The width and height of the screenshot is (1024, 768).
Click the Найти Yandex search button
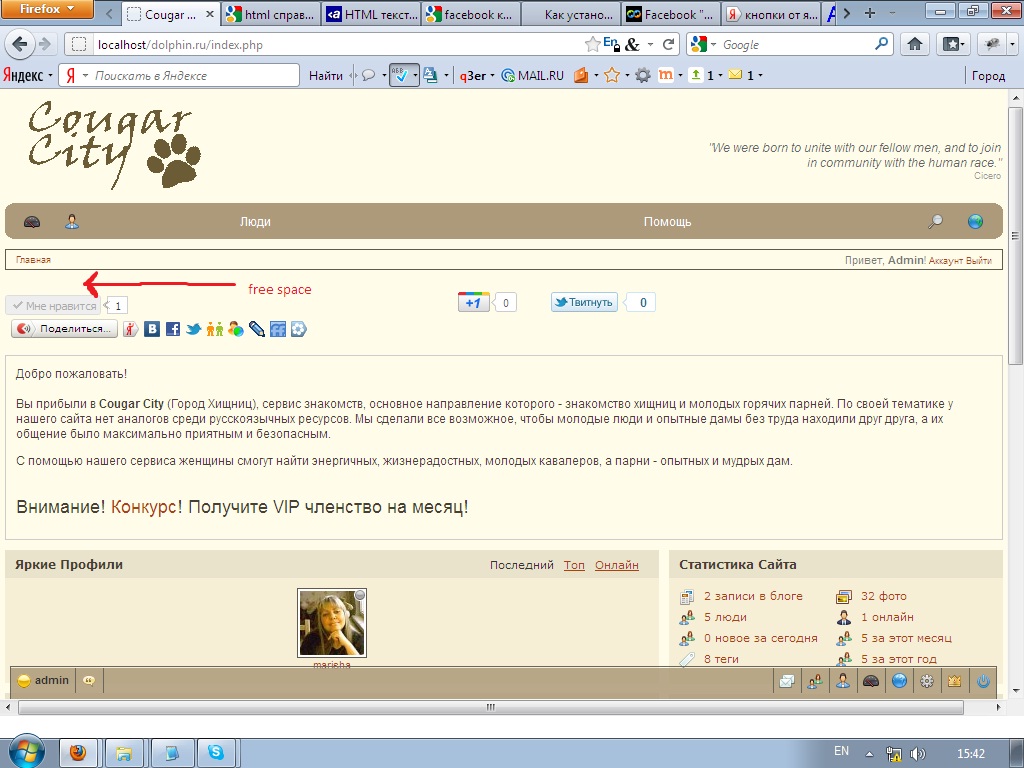pyautogui.click(x=325, y=75)
